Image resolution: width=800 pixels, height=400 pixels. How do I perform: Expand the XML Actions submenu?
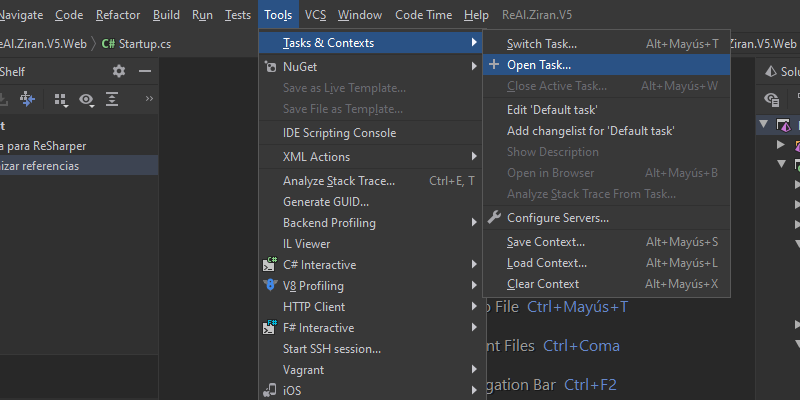(474, 157)
